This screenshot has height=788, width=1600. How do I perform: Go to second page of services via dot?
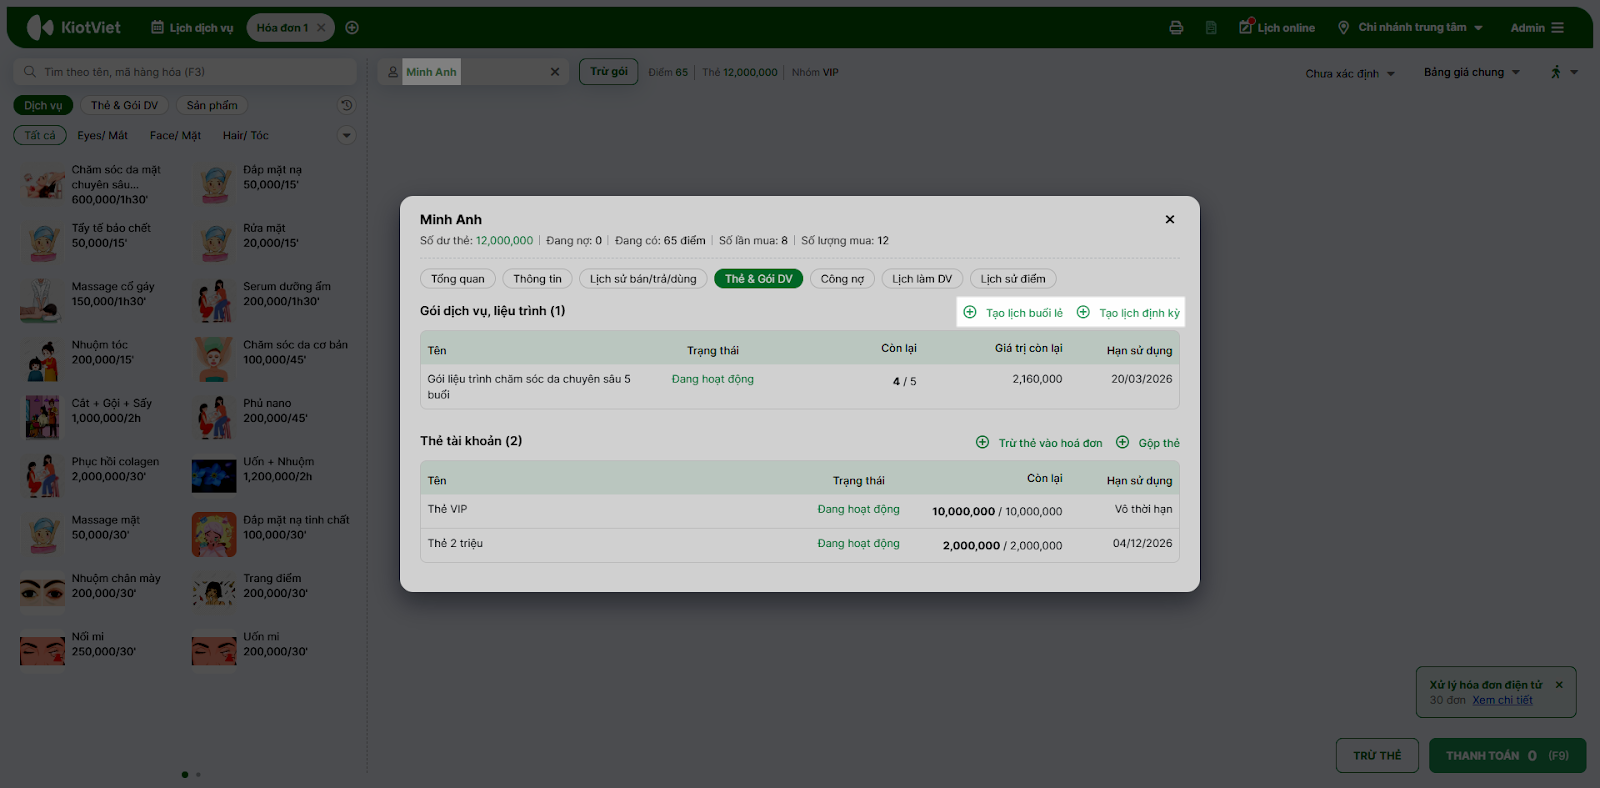pyautogui.click(x=198, y=774)
